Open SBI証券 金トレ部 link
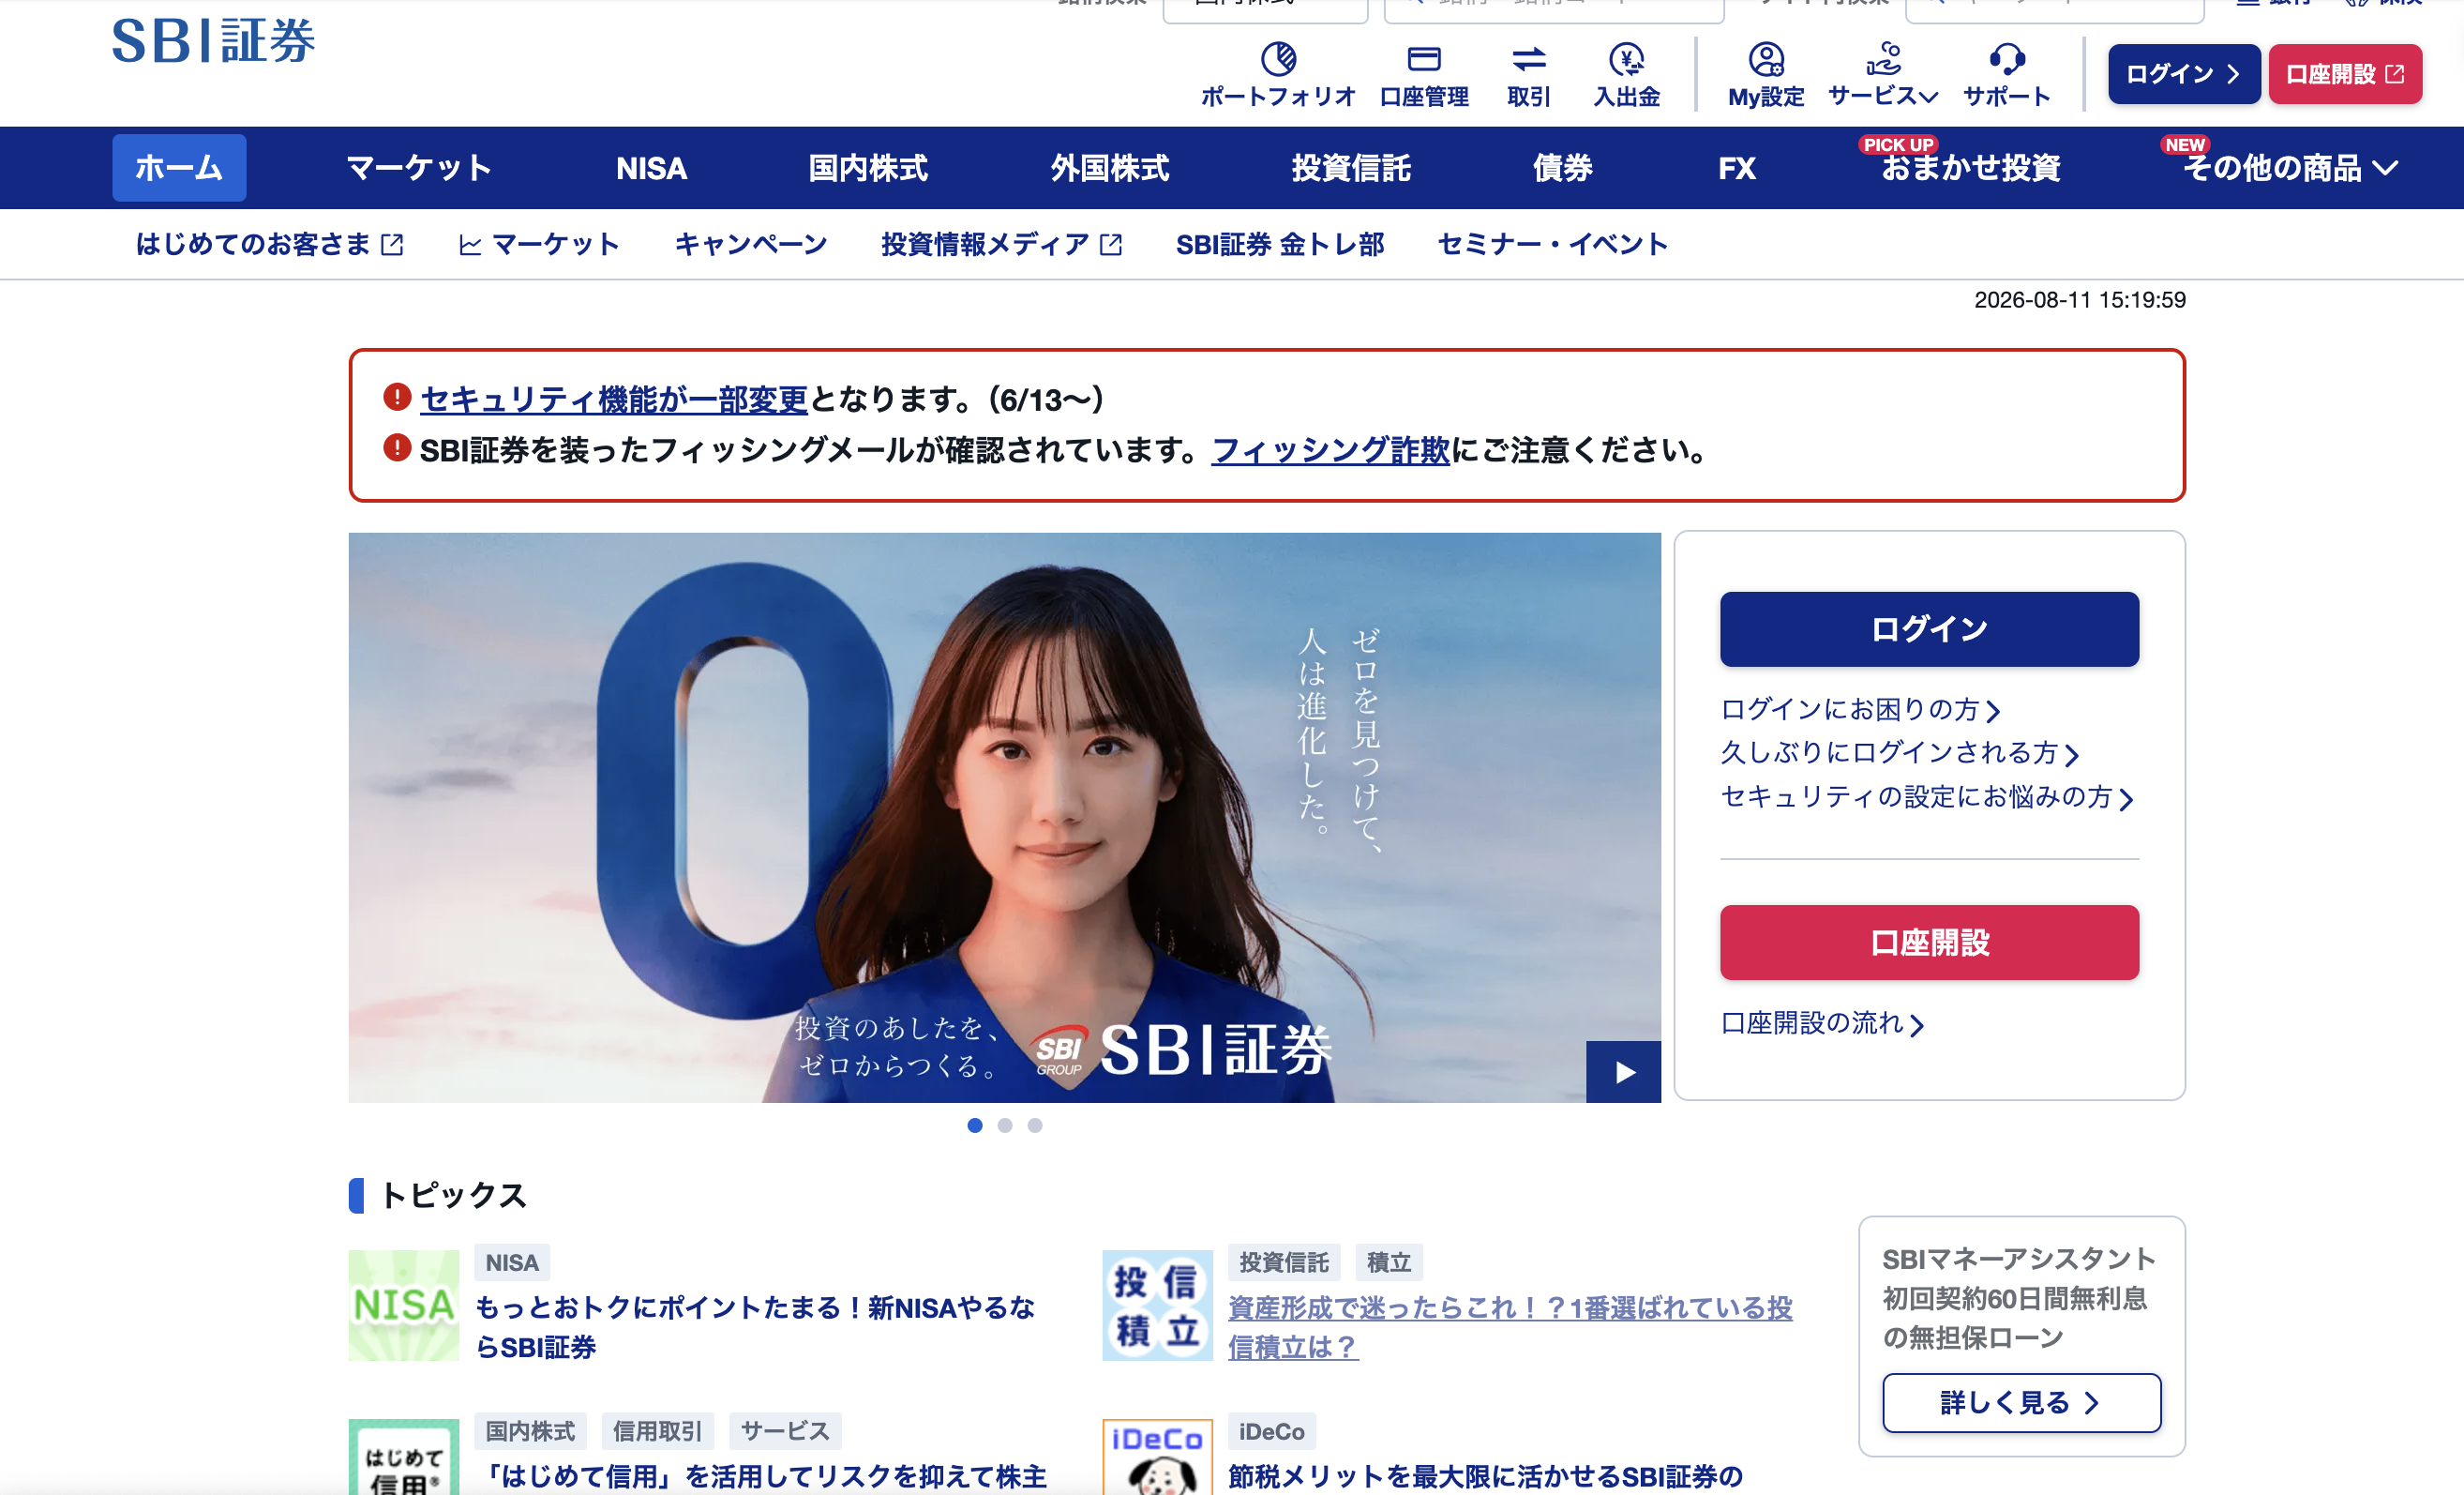 [x=1280, y=244]
